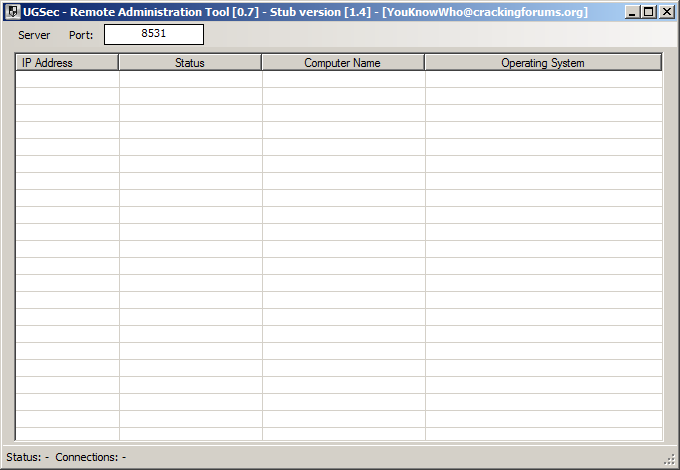Click the 'Status: -' text in status bar

[27, 457]
